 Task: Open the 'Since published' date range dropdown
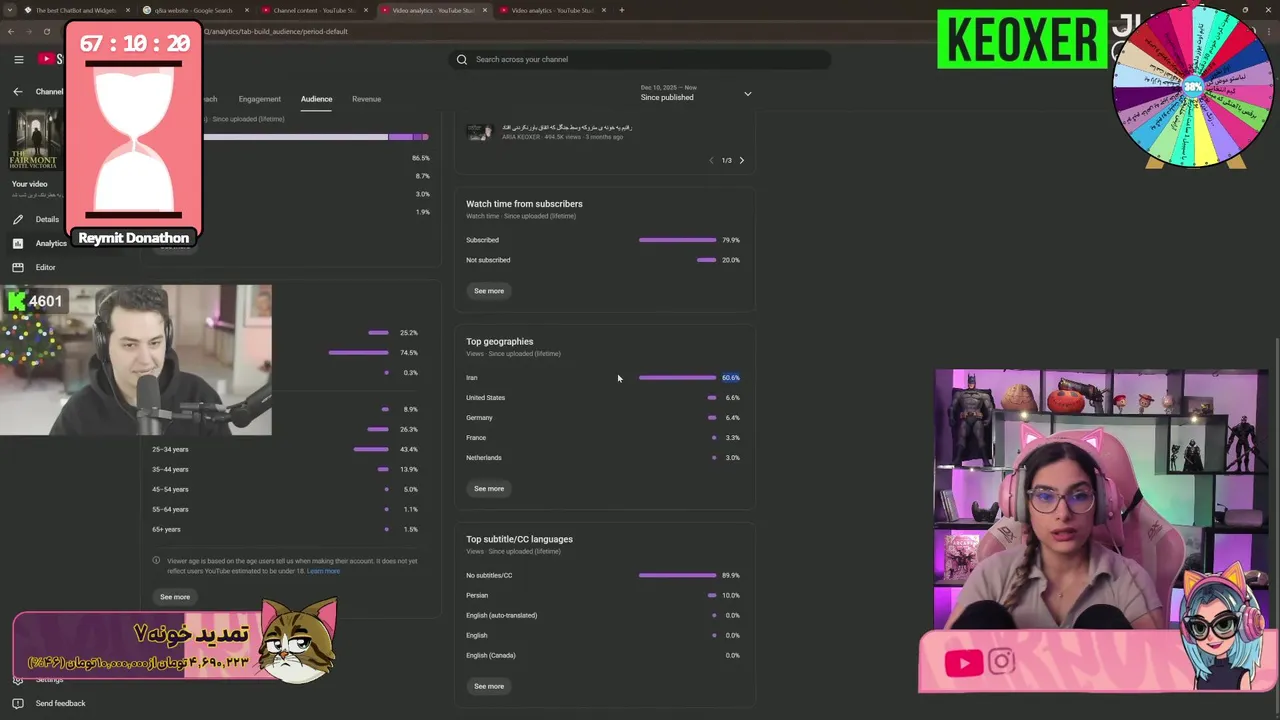click(x=696, y=93)
